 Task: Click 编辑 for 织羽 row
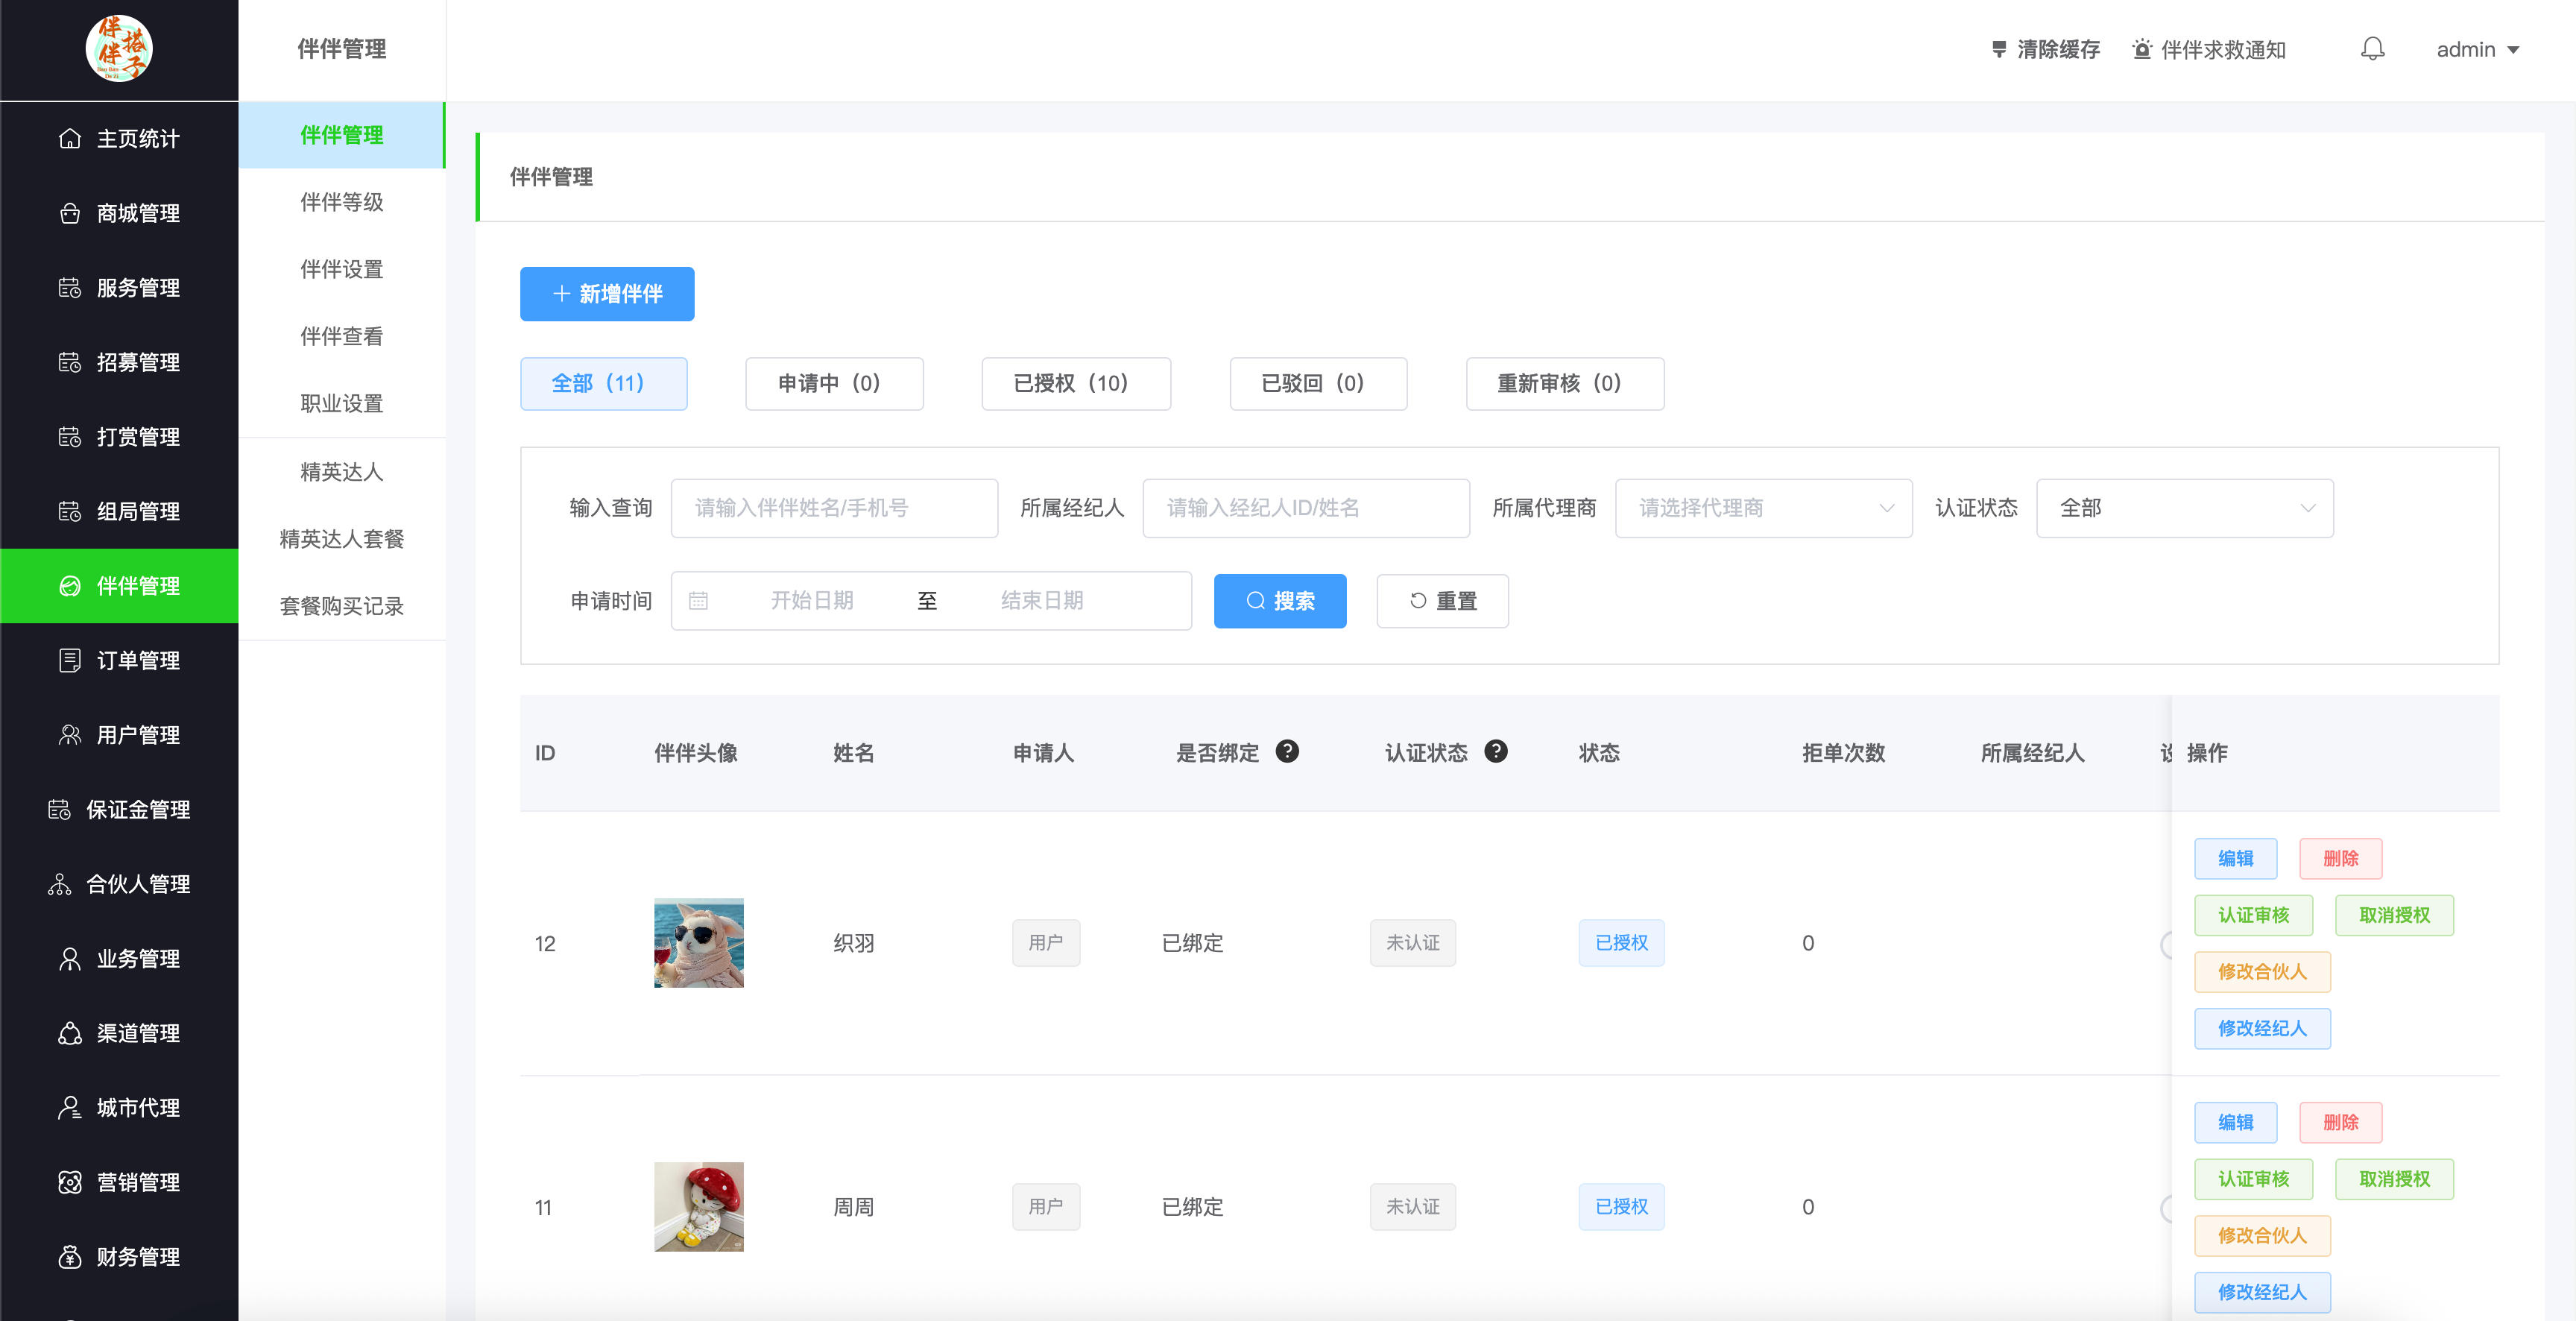coord(2235,858)
